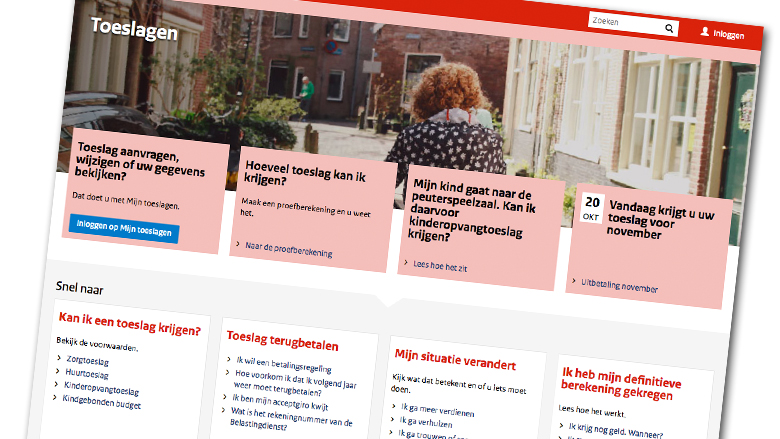Click the chevron before Uitbetaling november
Screen dimensions: 780x439
click(573, 280)
